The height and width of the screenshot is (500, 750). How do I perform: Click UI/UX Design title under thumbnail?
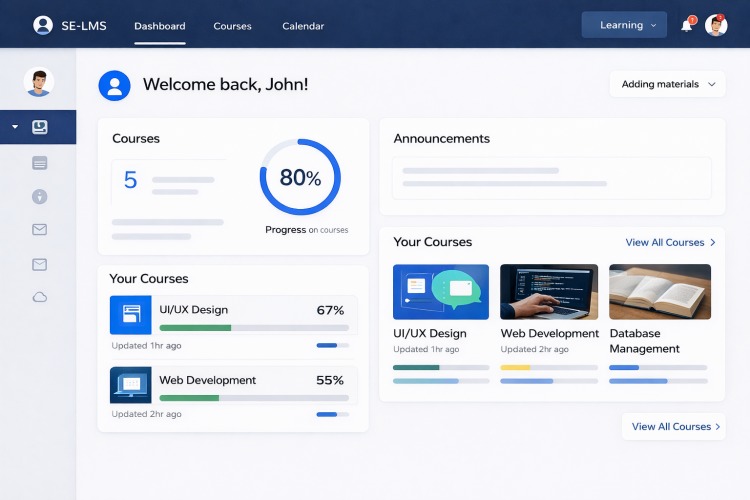(430, 333)
